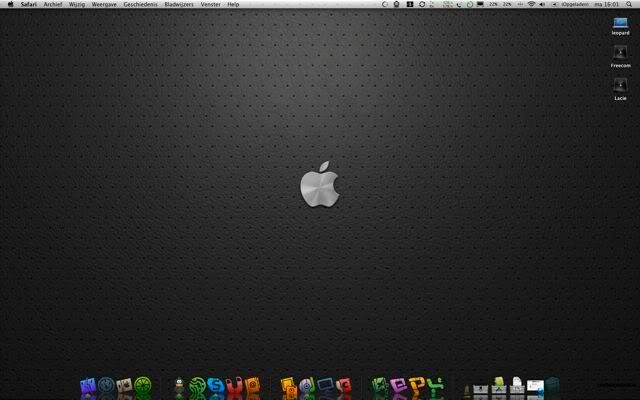Open Spotlight search magnifier icon
The height and width of the screenshot is (400, 640).
629,4
